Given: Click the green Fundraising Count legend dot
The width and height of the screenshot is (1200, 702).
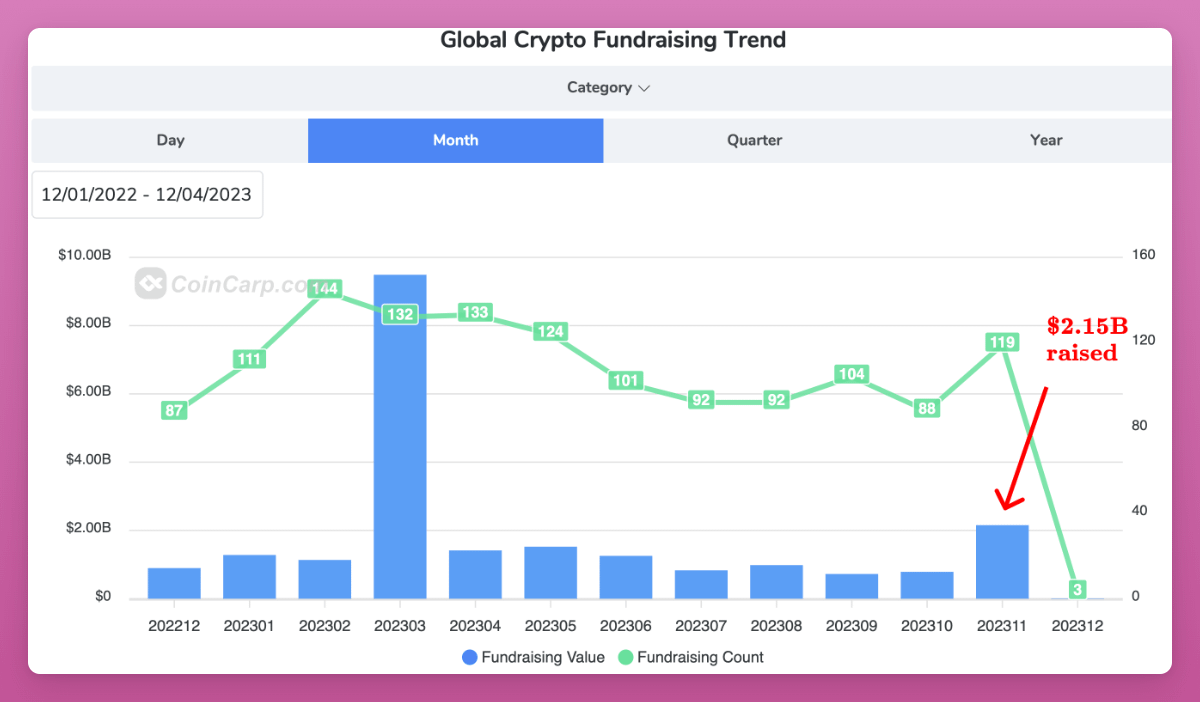Looking at the screenshot, I should pyautogui.click(x=625, y=657).
